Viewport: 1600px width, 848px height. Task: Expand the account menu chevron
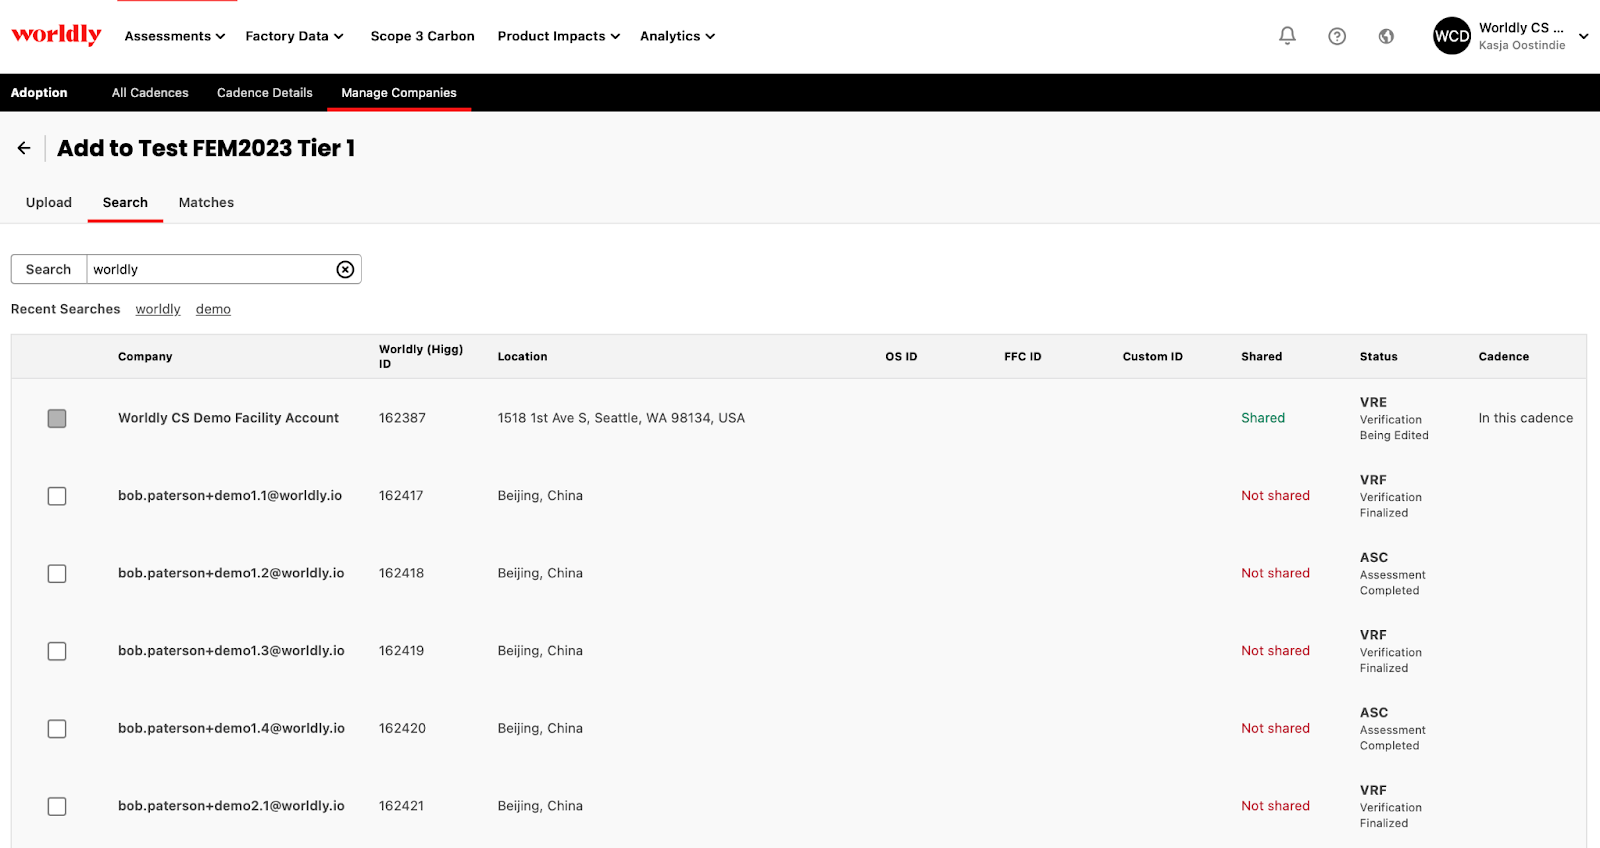(x=1584, y=36)
